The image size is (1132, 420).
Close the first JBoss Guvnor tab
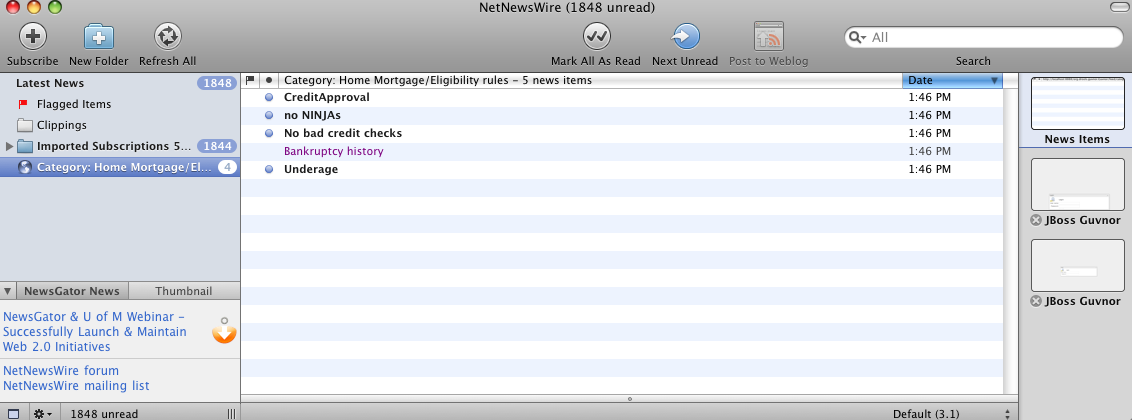(x=1037, y=220)
